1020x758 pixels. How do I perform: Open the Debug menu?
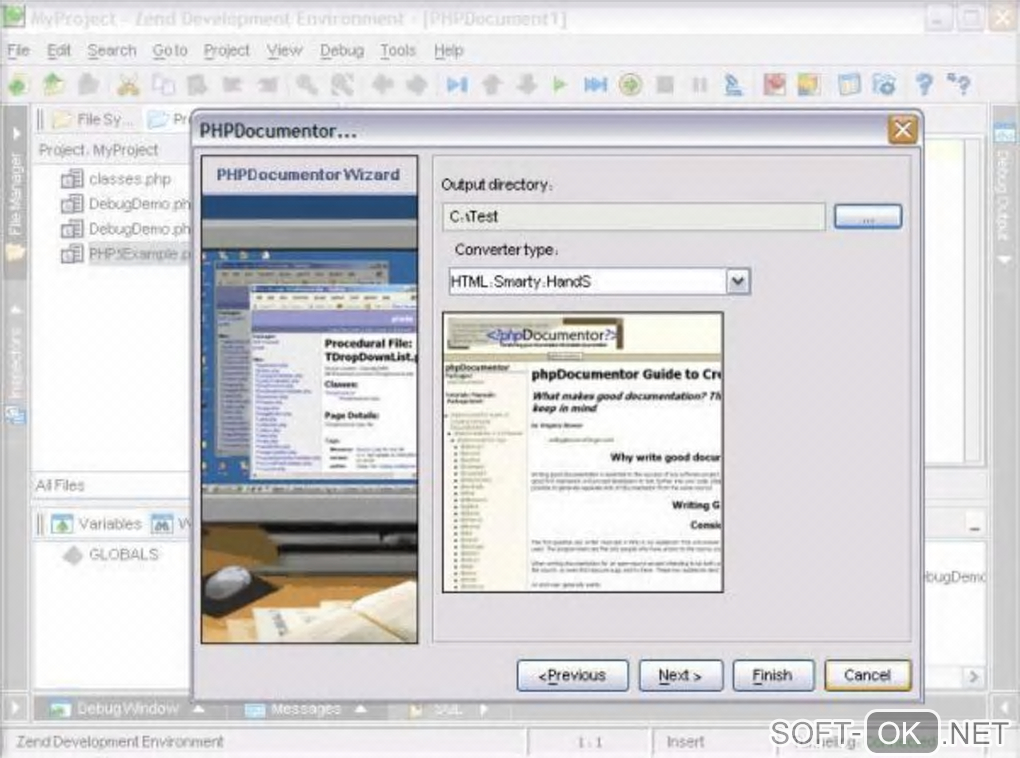pyautogui.click(x=342, y=50)
